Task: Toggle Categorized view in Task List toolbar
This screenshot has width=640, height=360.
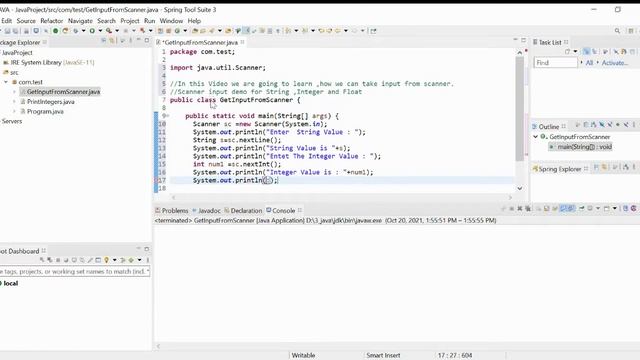Action: pos(586,51)
